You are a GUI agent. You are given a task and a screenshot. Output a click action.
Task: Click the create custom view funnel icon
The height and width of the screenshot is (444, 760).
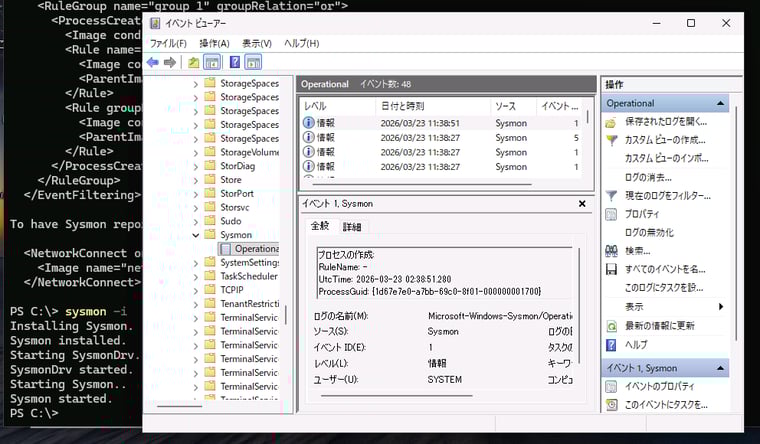coord(612,141)
